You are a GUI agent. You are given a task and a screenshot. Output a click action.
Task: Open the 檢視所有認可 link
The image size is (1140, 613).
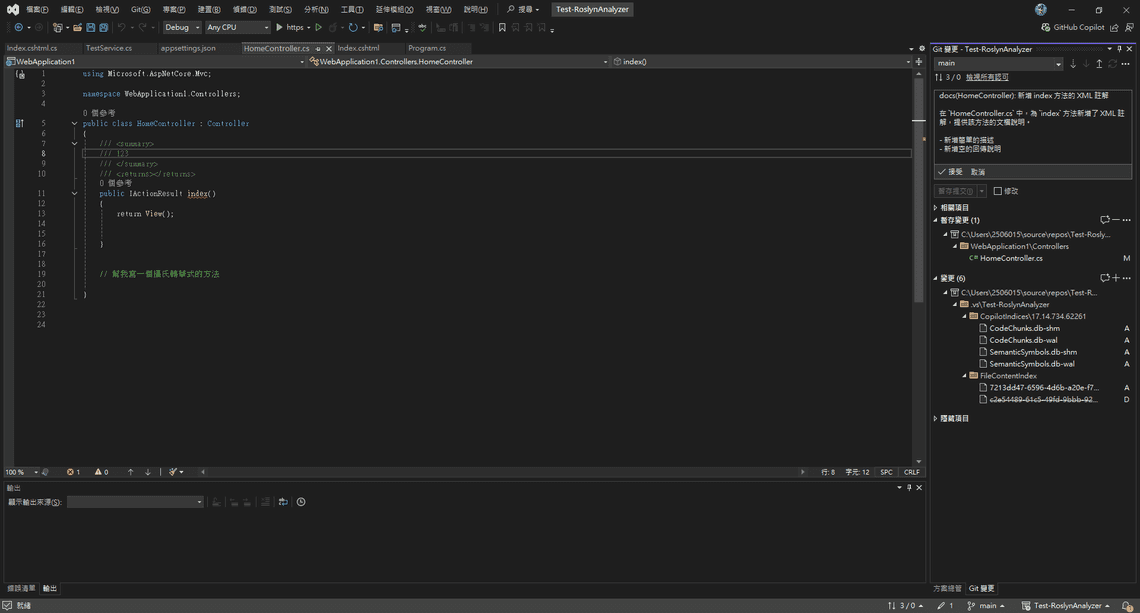click(x=986, y=76)
